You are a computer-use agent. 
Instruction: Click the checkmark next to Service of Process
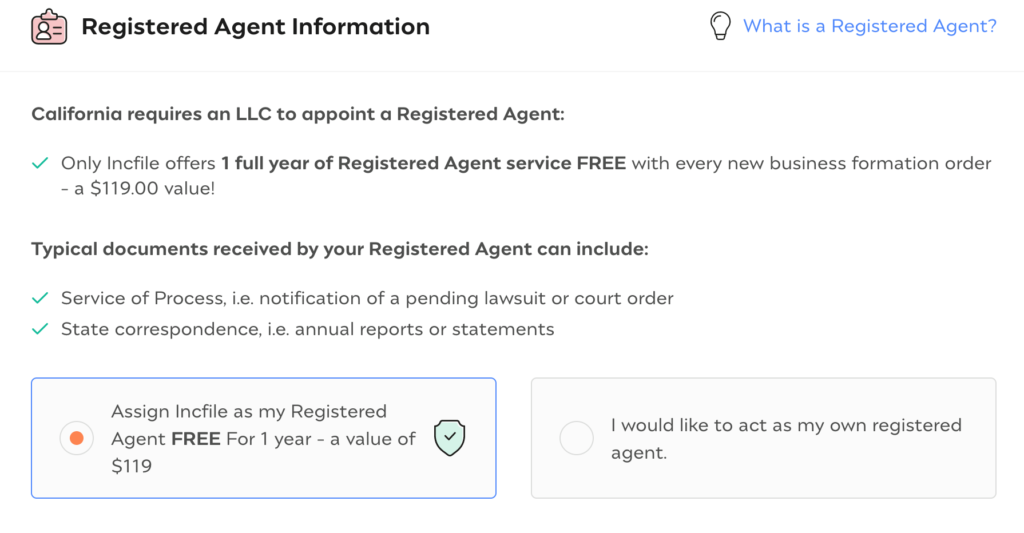tap(40, 299)
